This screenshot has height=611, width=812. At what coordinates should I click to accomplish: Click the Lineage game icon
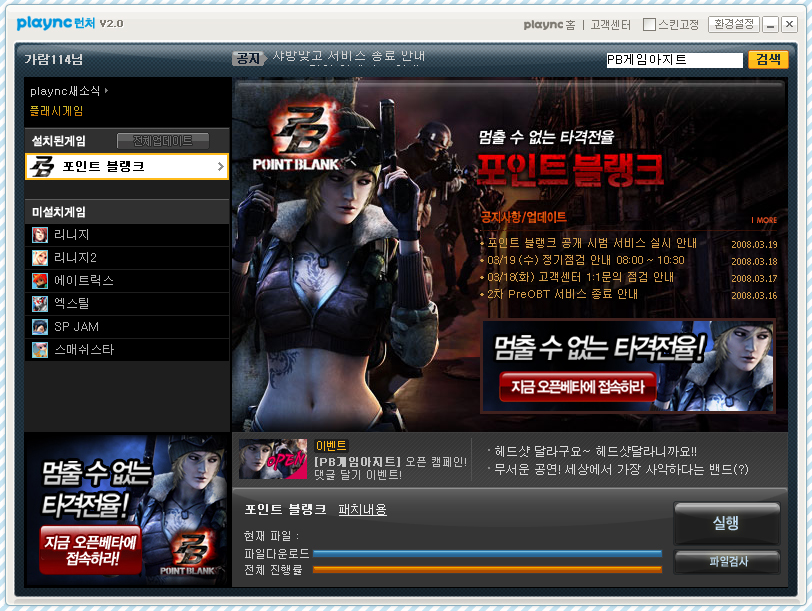pyautogui.click(x=40, y=235)
